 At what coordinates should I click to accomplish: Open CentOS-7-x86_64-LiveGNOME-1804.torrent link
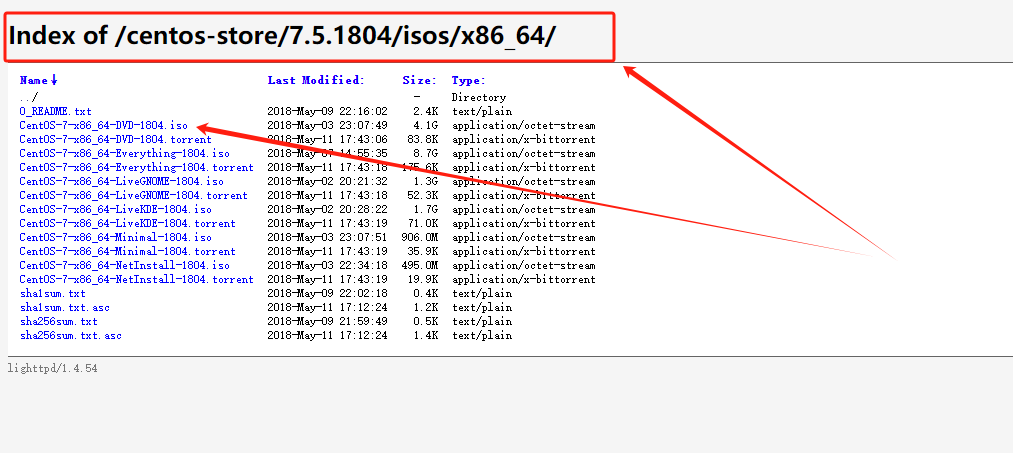pyautogui.click(x=134, y=195)
